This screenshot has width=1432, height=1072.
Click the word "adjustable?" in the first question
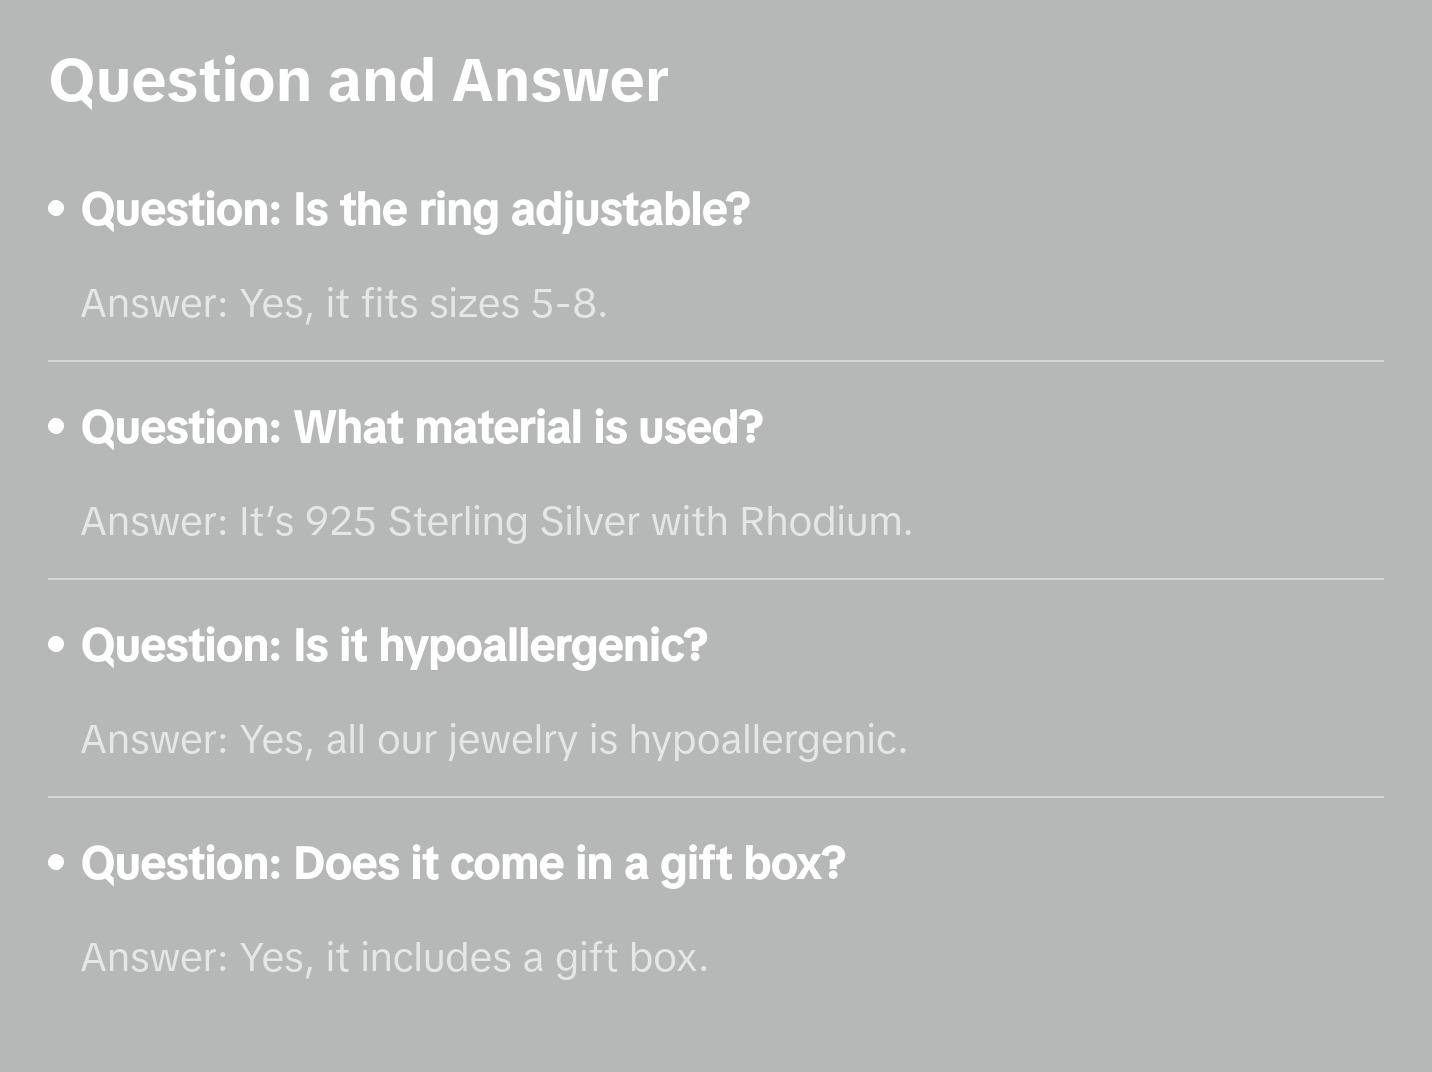pos(630,210)
